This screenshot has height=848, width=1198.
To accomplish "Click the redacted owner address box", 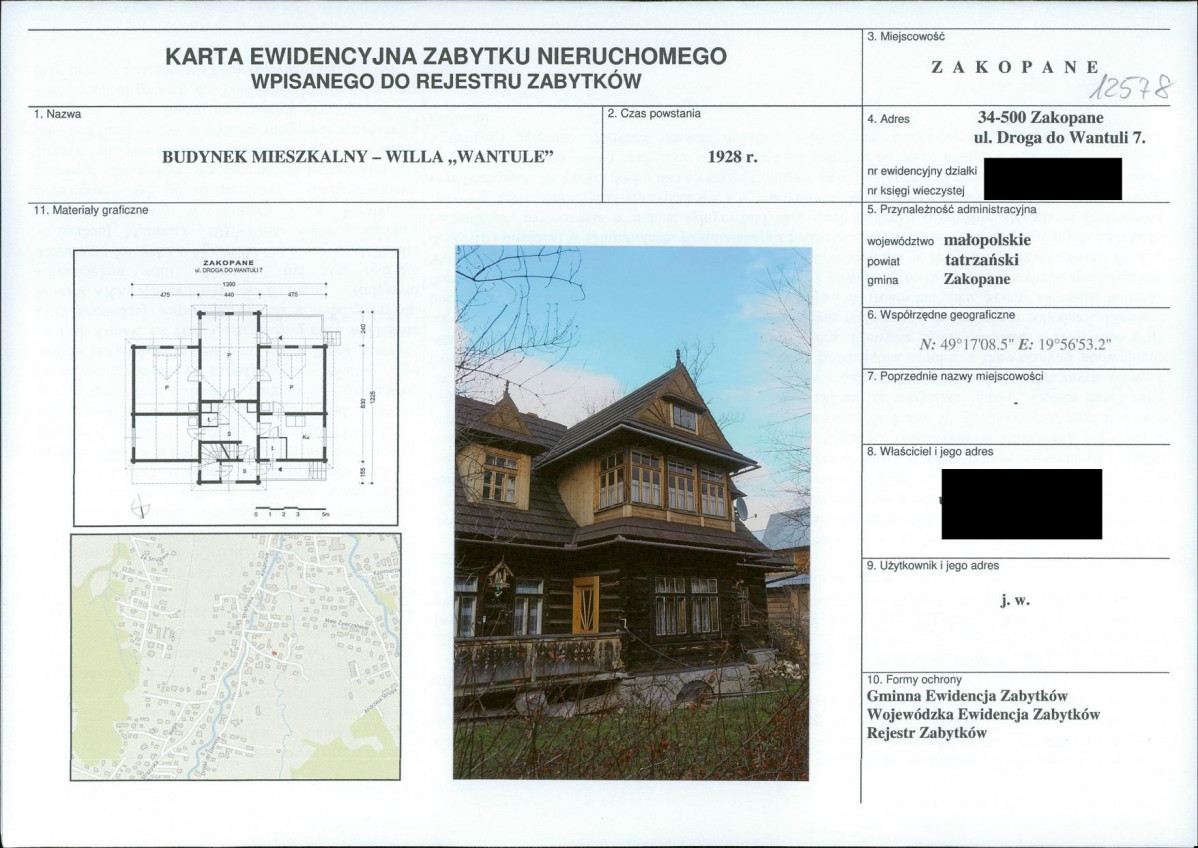I will [1020, 504].
